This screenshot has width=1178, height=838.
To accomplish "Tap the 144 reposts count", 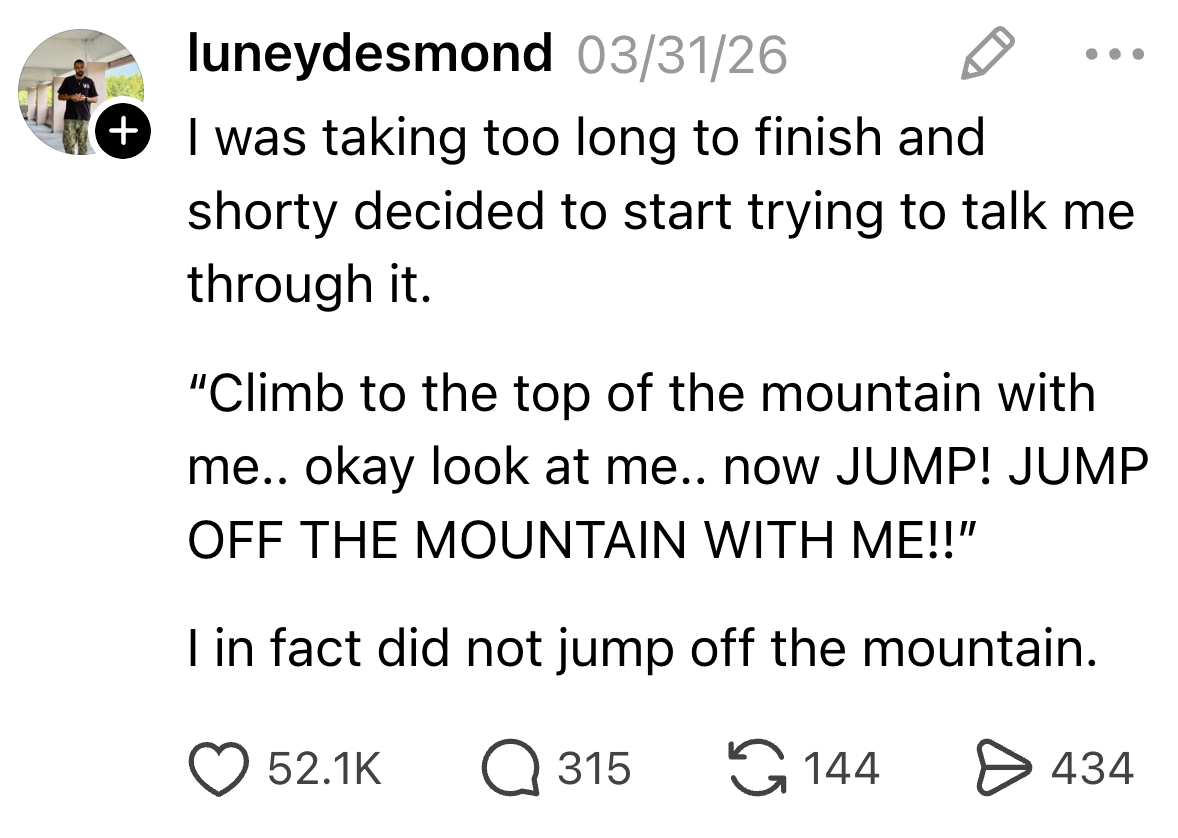I will point(841,769).
